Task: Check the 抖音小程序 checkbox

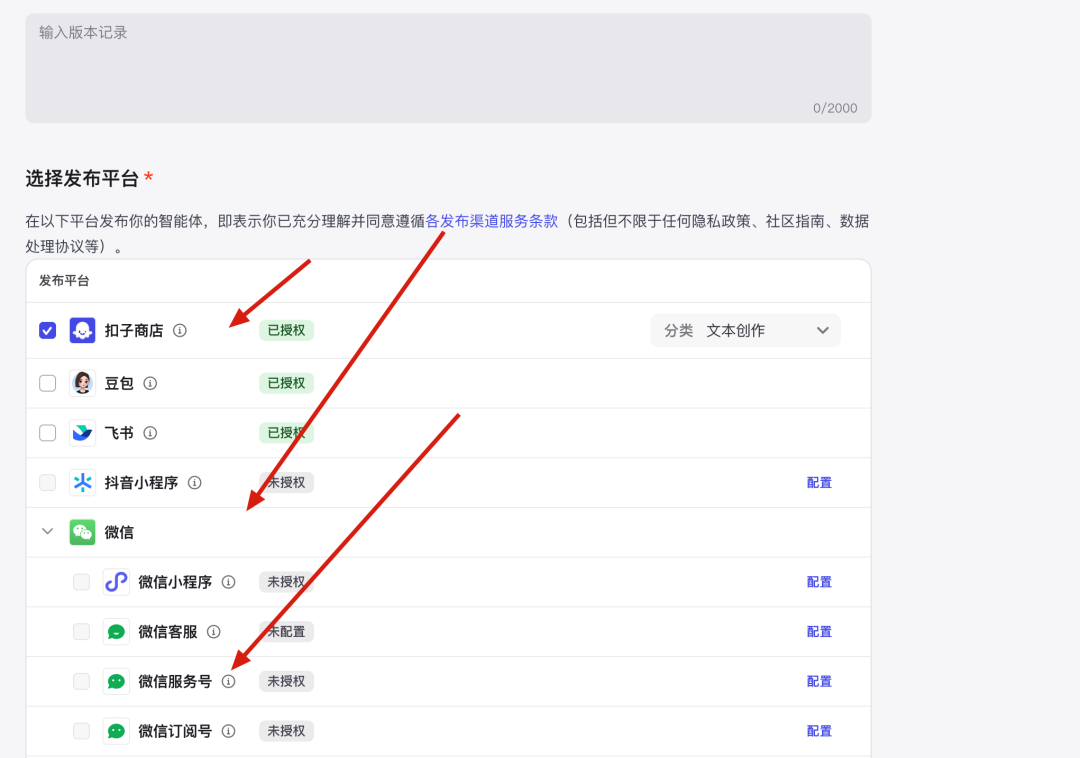Action: [48, 483]
